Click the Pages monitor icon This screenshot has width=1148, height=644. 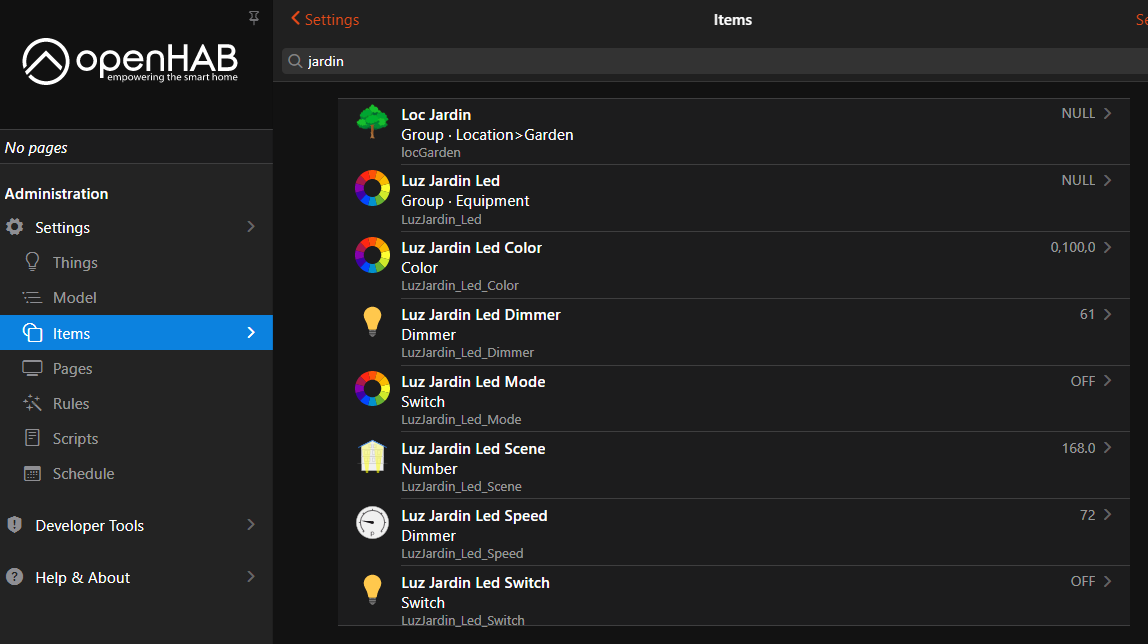[x=32, y=368]
